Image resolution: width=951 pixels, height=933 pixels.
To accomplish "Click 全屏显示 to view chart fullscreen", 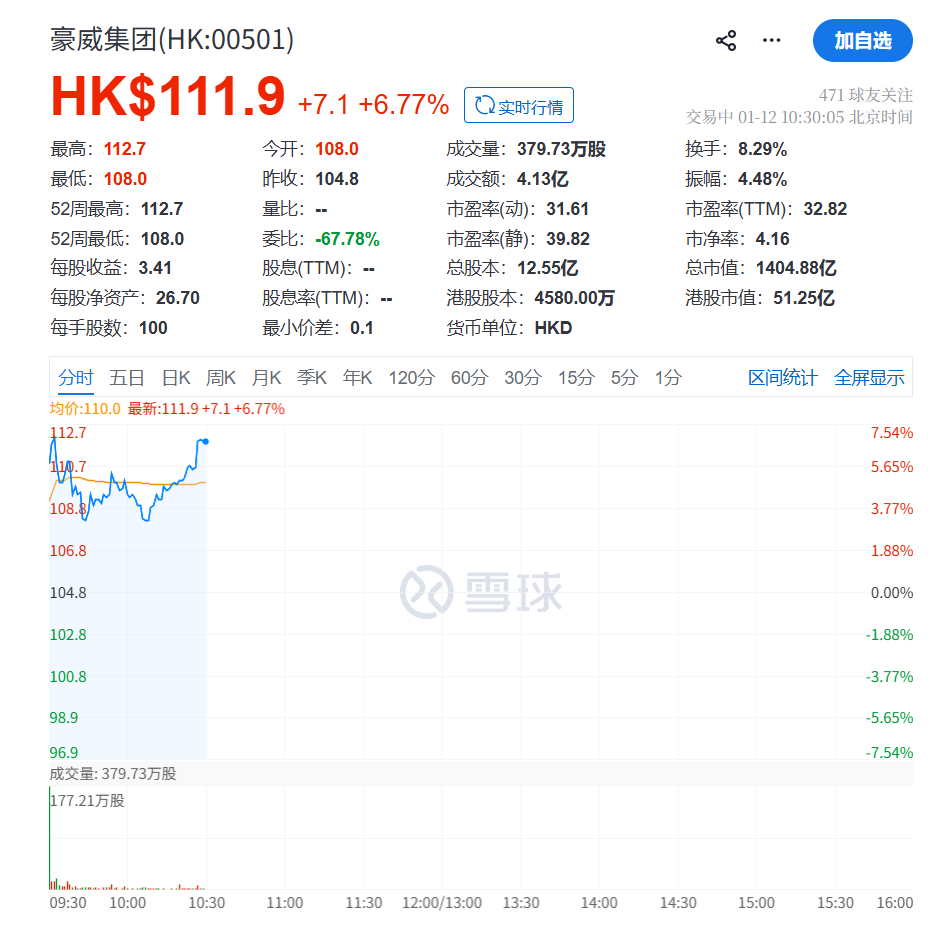I will 869,378.
